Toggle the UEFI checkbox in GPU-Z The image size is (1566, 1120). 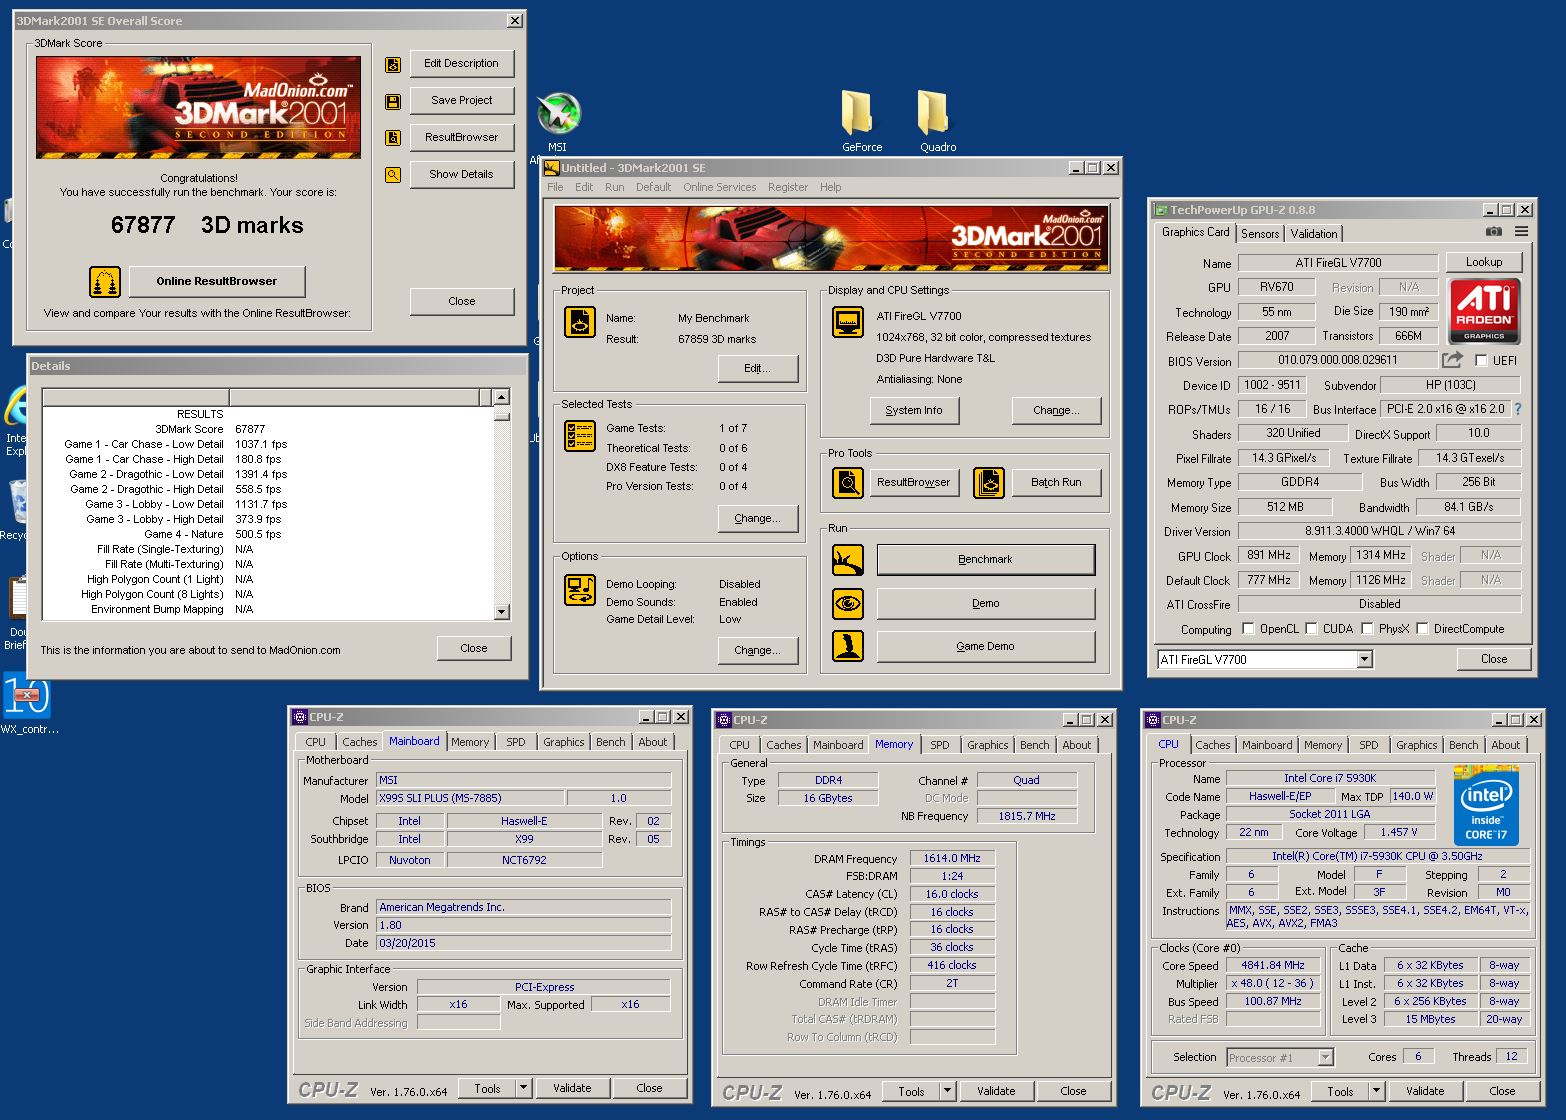1481,361
